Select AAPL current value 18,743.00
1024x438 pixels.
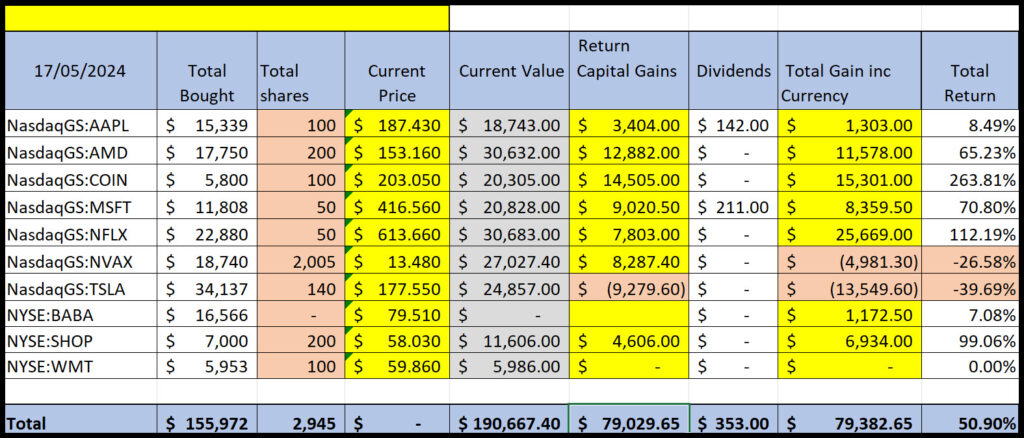point(509,123)
